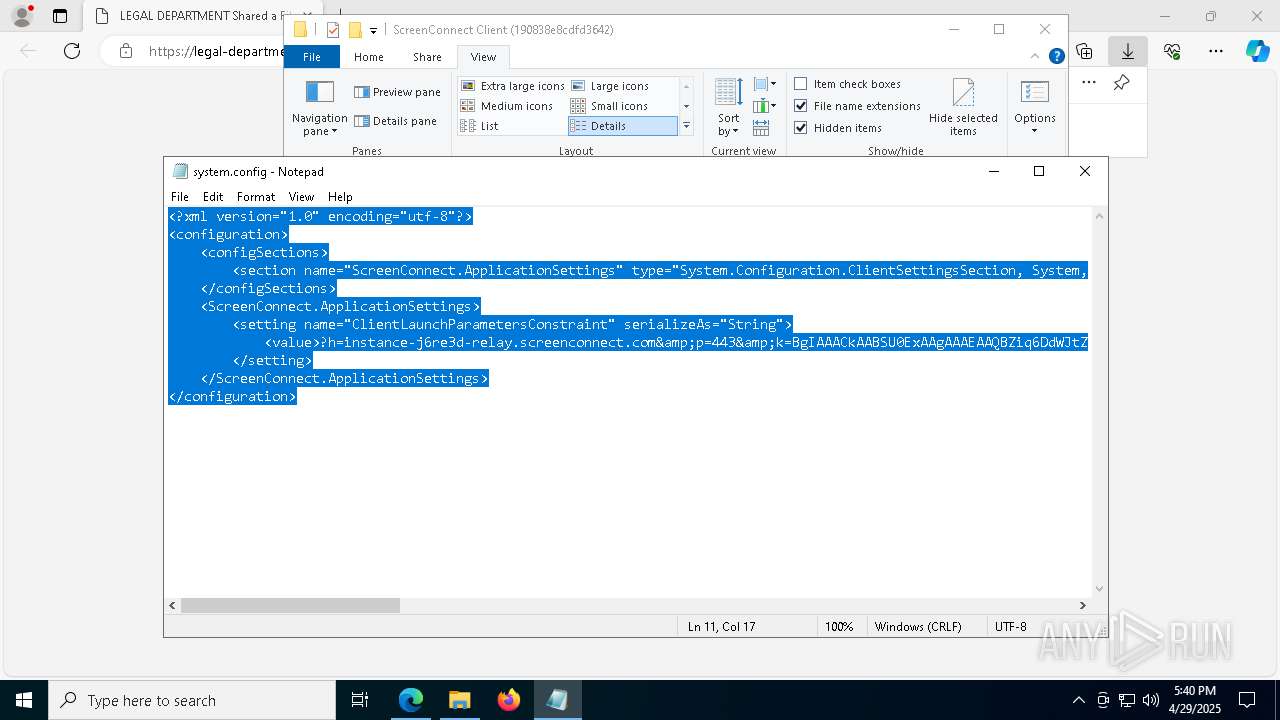This screenshot has height=720, width=1280.
Task: Open the Explorer Options dropdown
Action: point(1034,108)
